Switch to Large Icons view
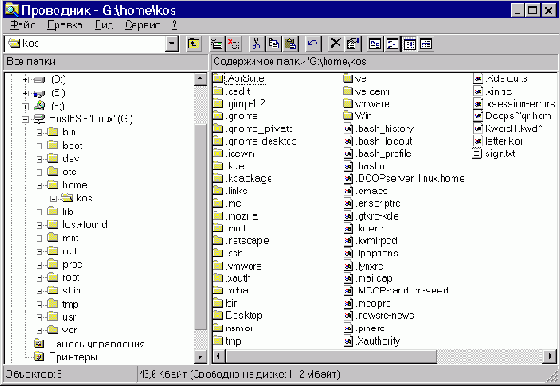 point(375,44)
